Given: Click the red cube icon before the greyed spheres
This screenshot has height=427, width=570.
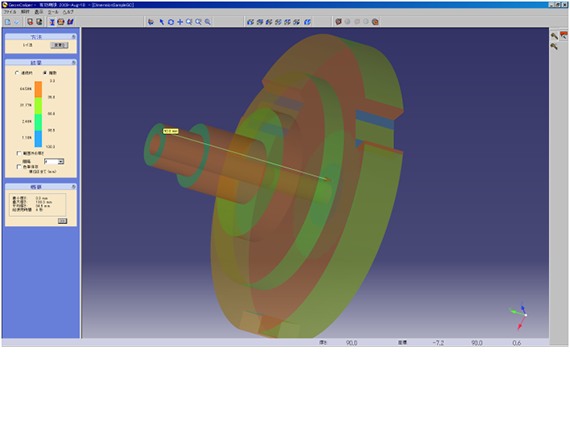Looking at the screenshot, I should click(338, 22).
